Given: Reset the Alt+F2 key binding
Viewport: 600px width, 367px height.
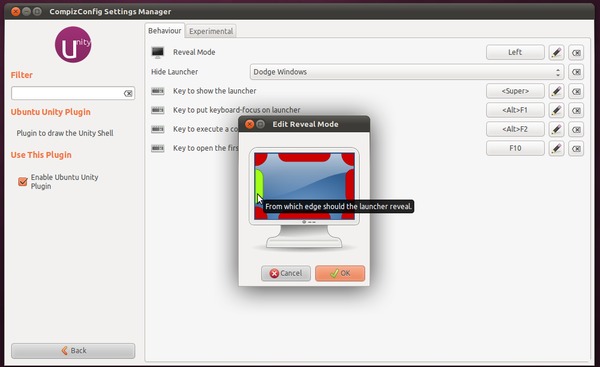Looking at the screenshot, I should point(576,129).
